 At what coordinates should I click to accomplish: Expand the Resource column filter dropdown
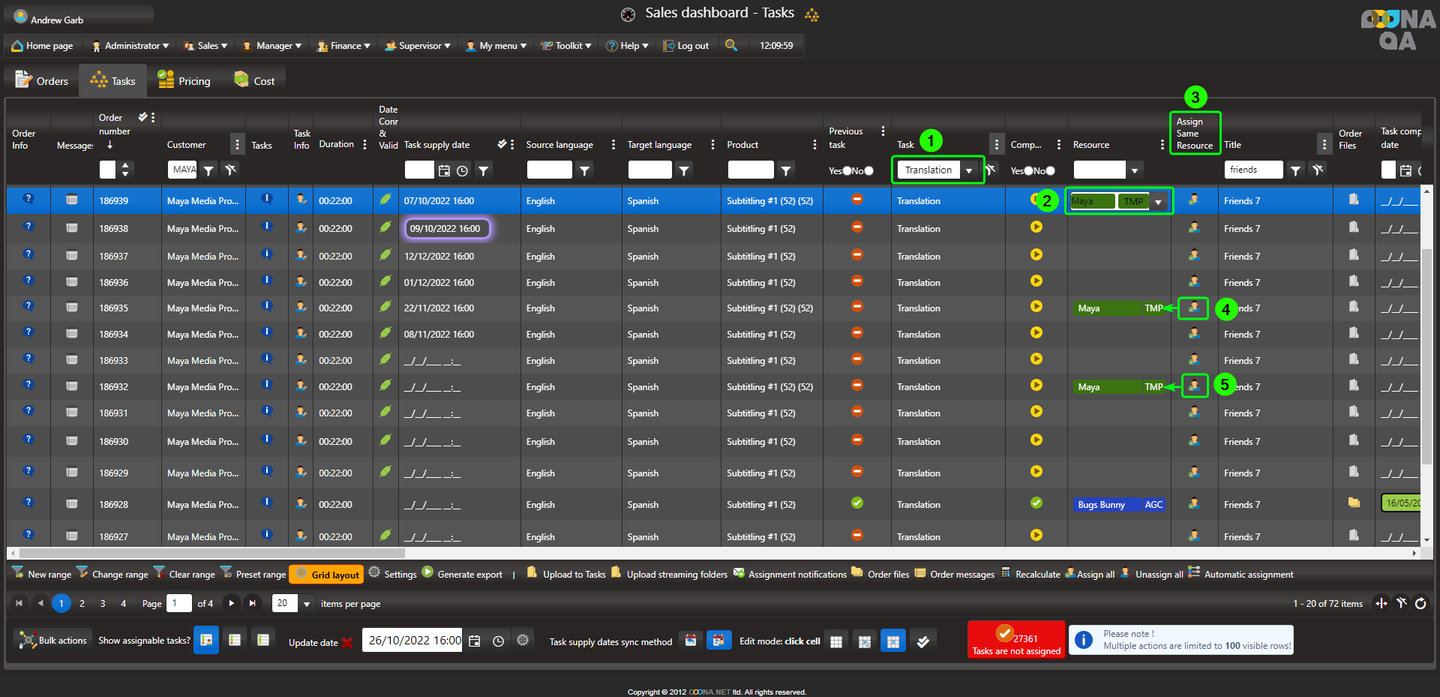click(1135, 170)
